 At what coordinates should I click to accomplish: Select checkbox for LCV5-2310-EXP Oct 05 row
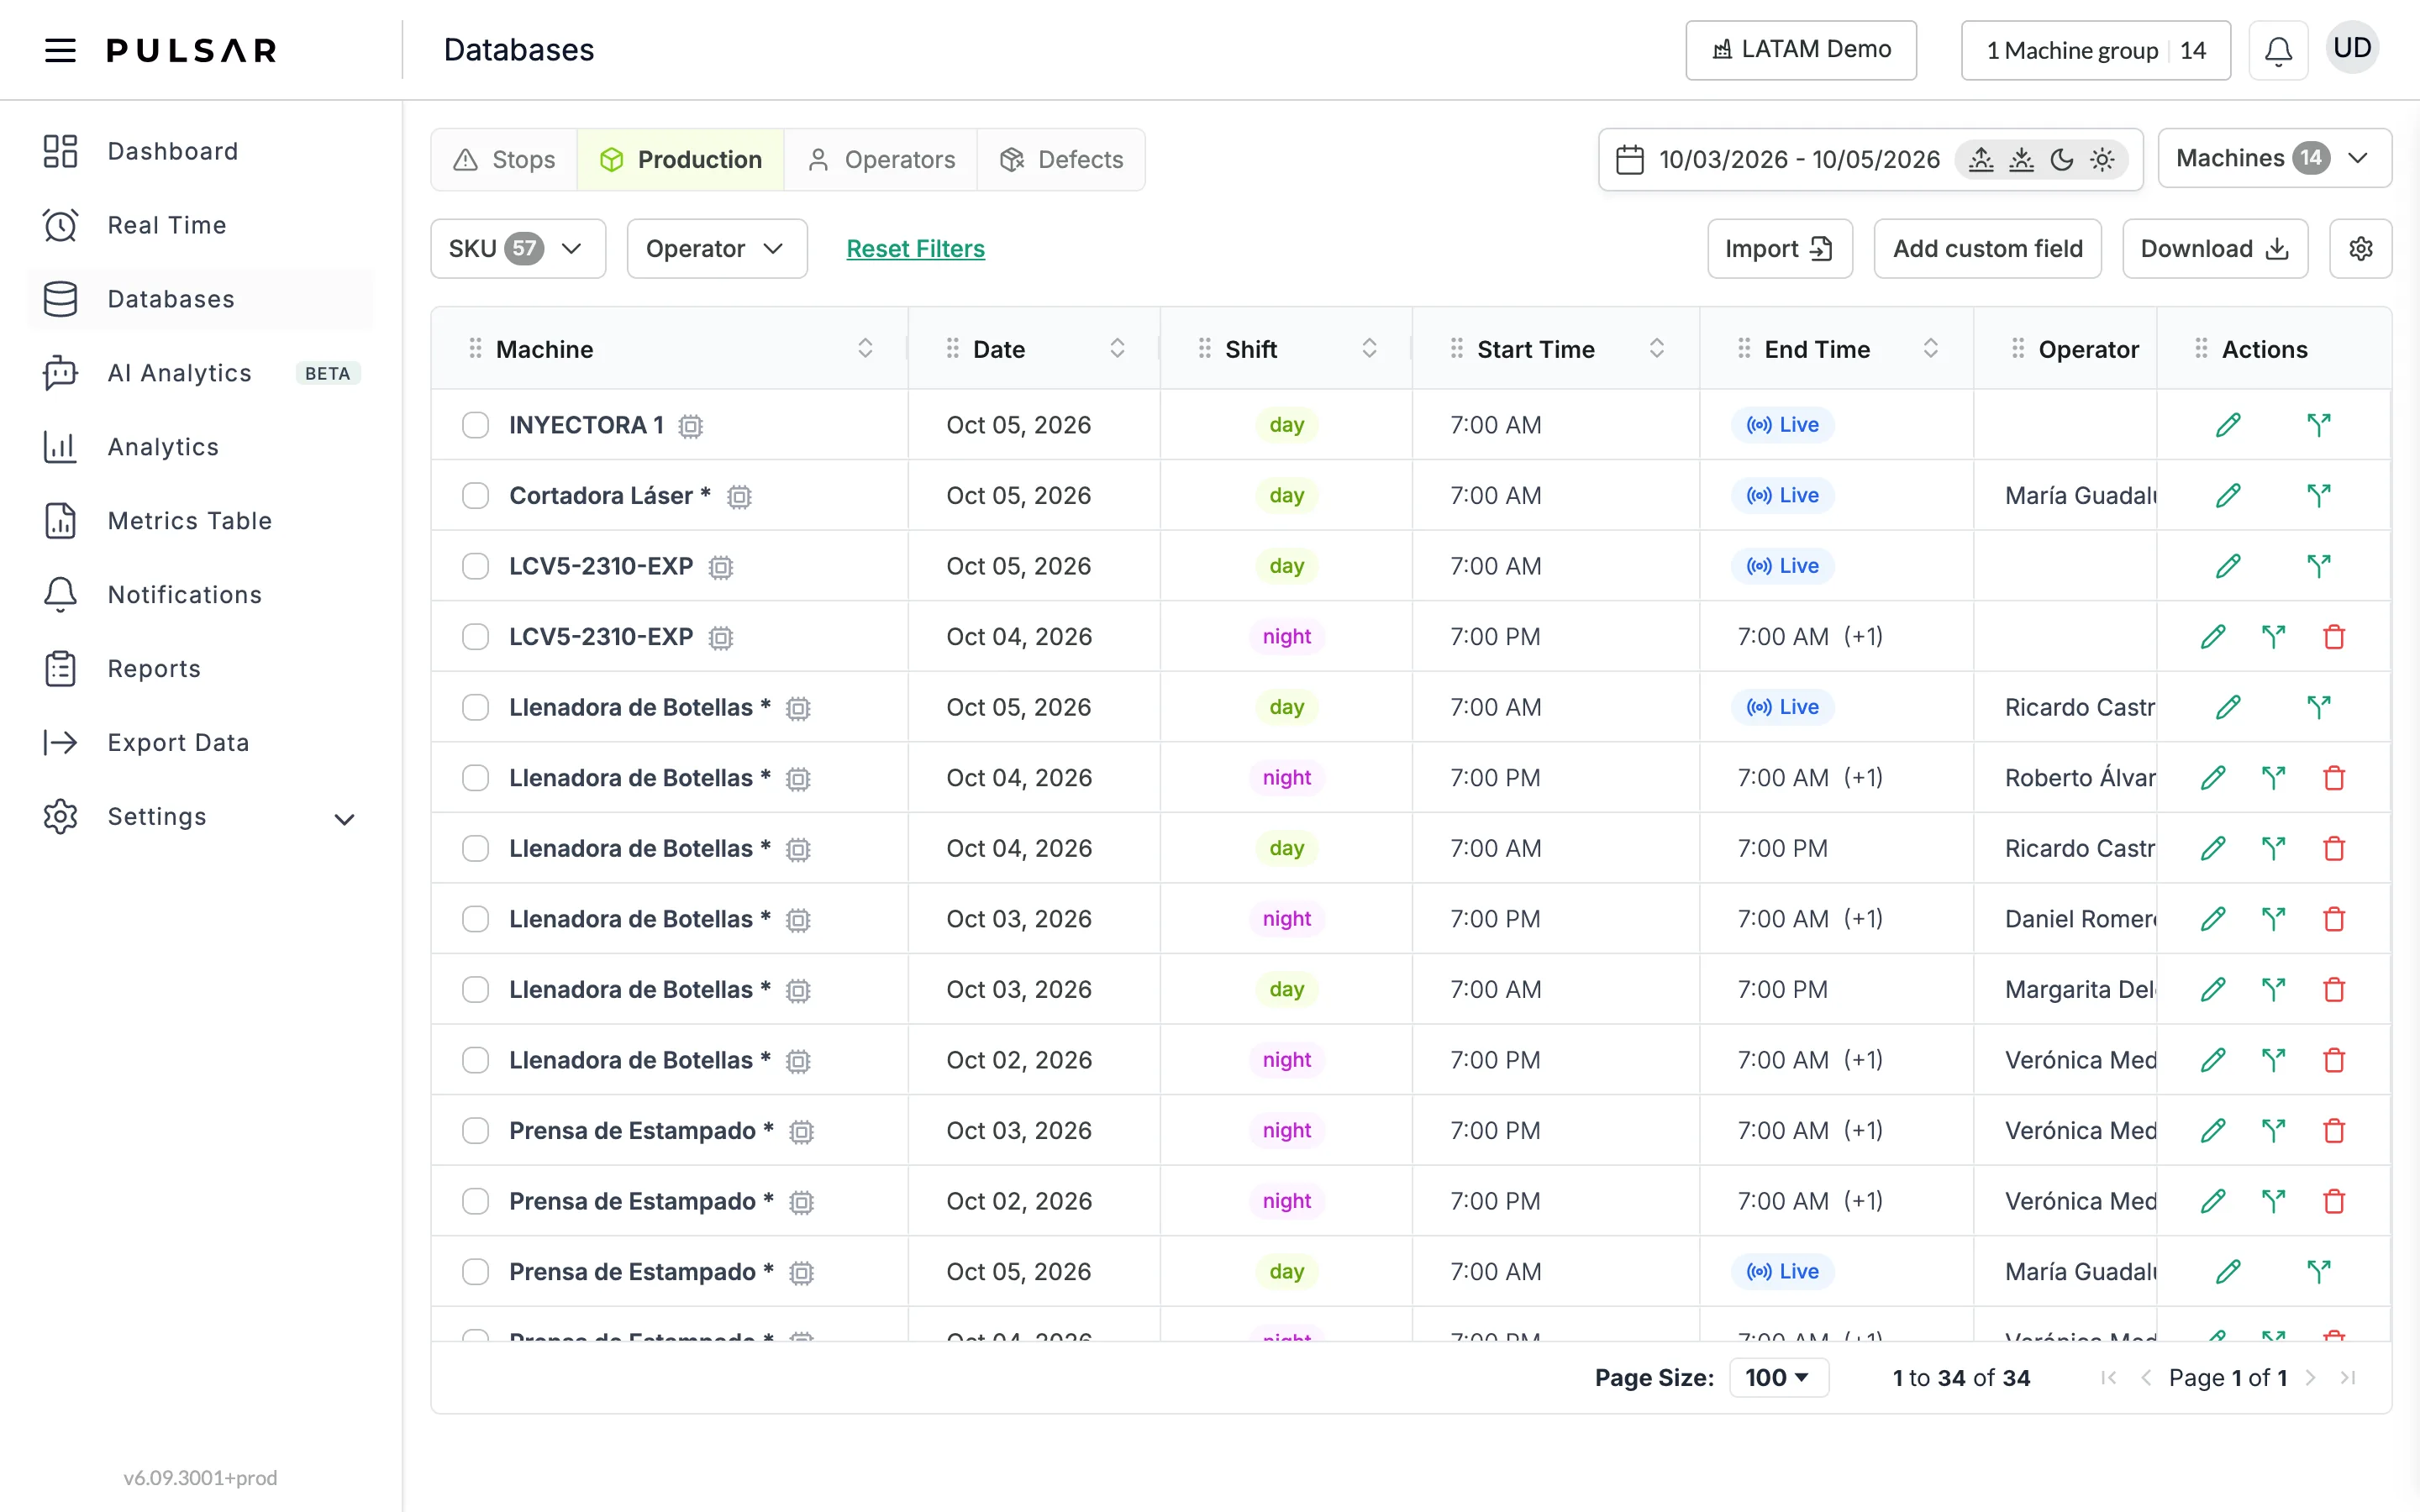coord(475,566)
